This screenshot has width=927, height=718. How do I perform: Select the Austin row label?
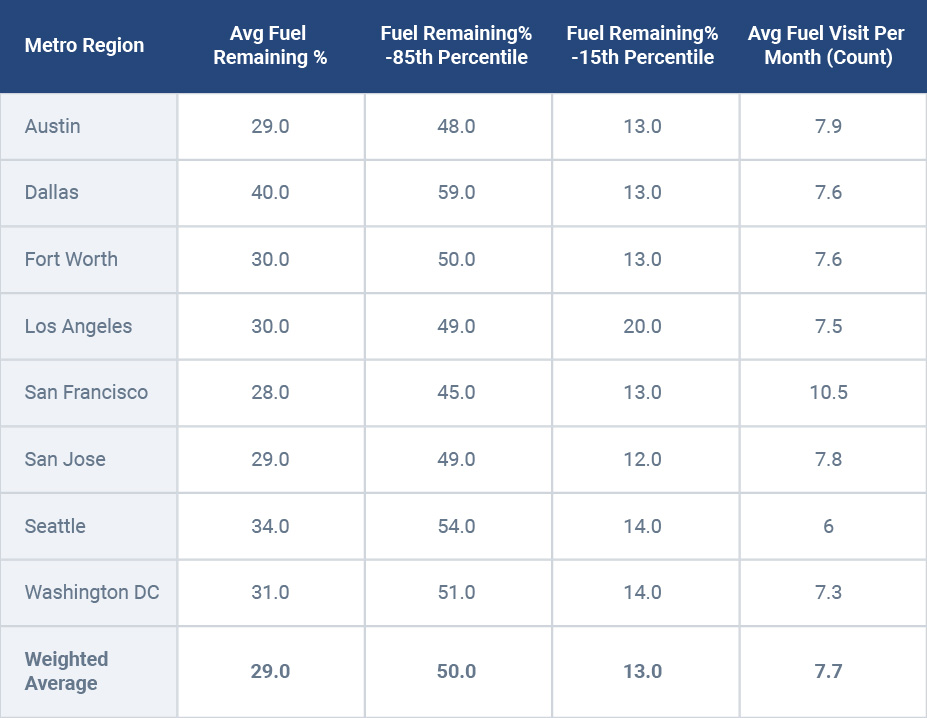coord(53,126)
